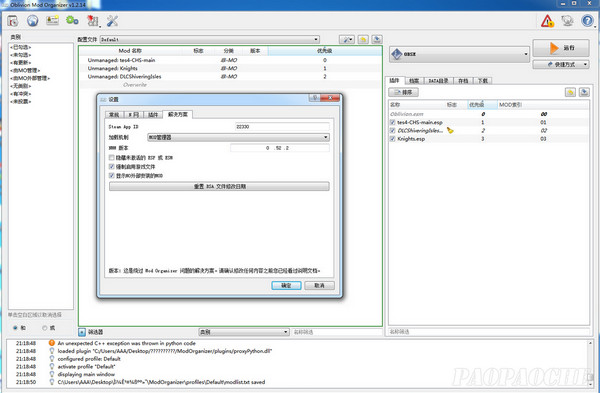Select the mod row 'Unmanaged: Knights'
The width and height of the screenshot is (600, 393).
click(x=230, y=68)
